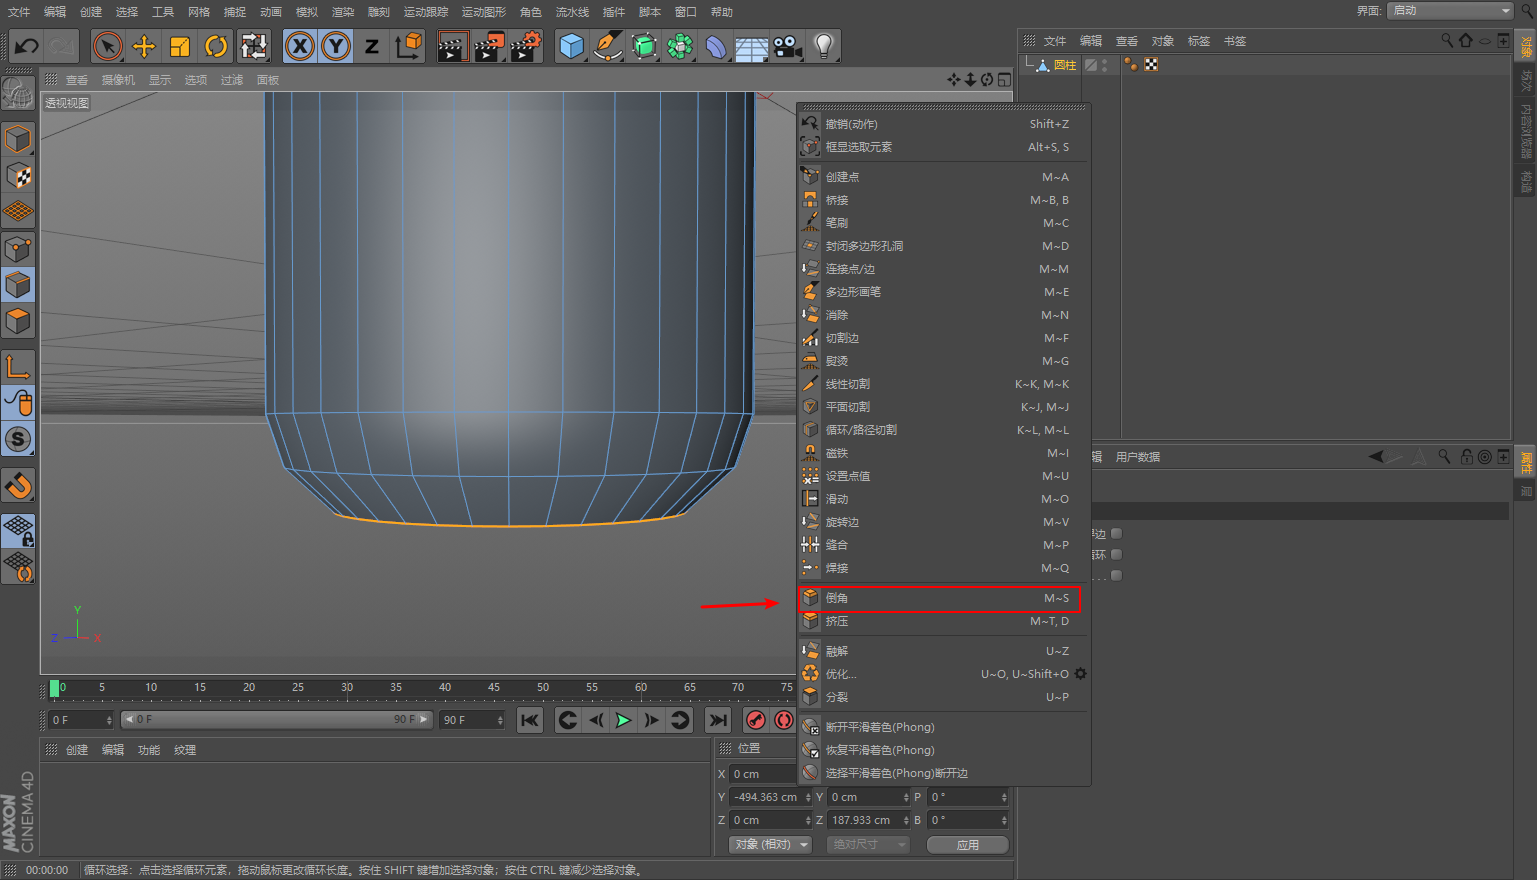Screen dimensions: 1537x880
Task: Render the active view
Action: (x=452, y=46)
